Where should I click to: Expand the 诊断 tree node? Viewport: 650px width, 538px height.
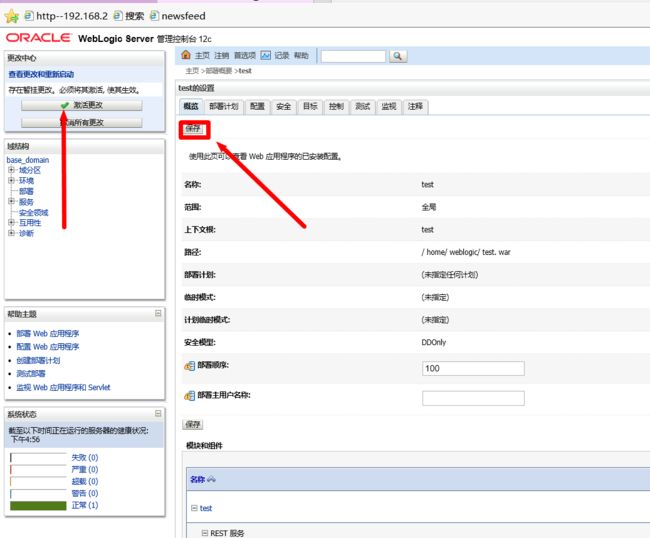[11, 233]
